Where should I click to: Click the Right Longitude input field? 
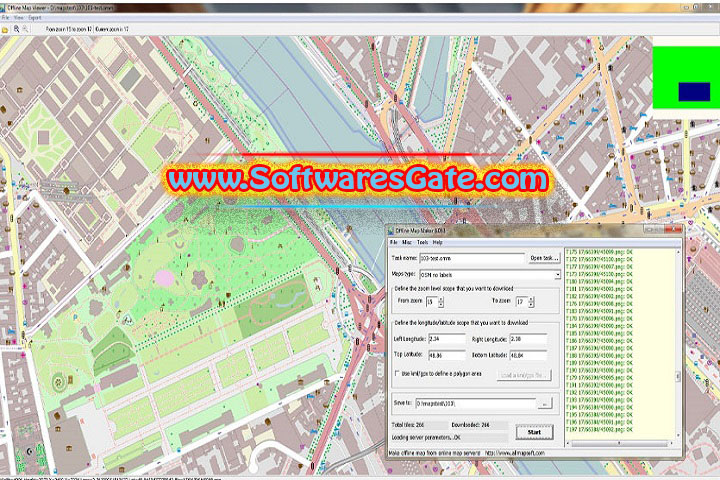528,339
